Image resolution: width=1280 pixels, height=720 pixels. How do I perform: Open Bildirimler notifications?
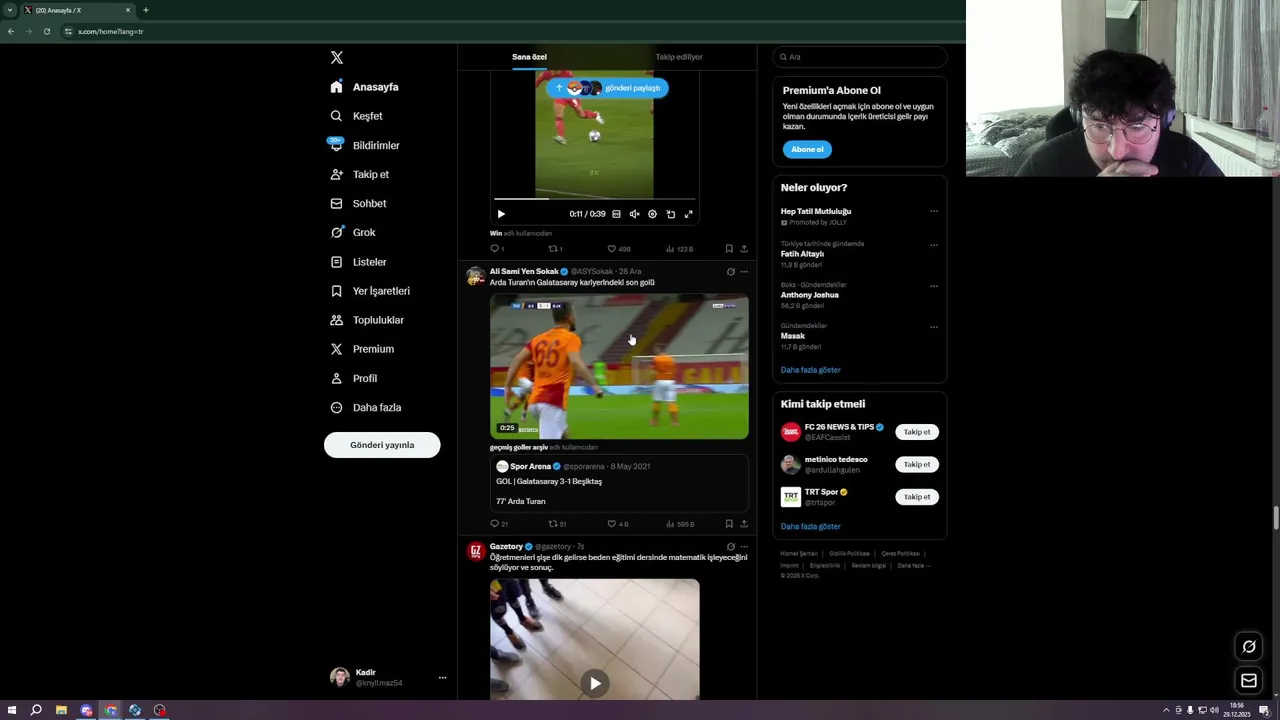tap(365, 145)
